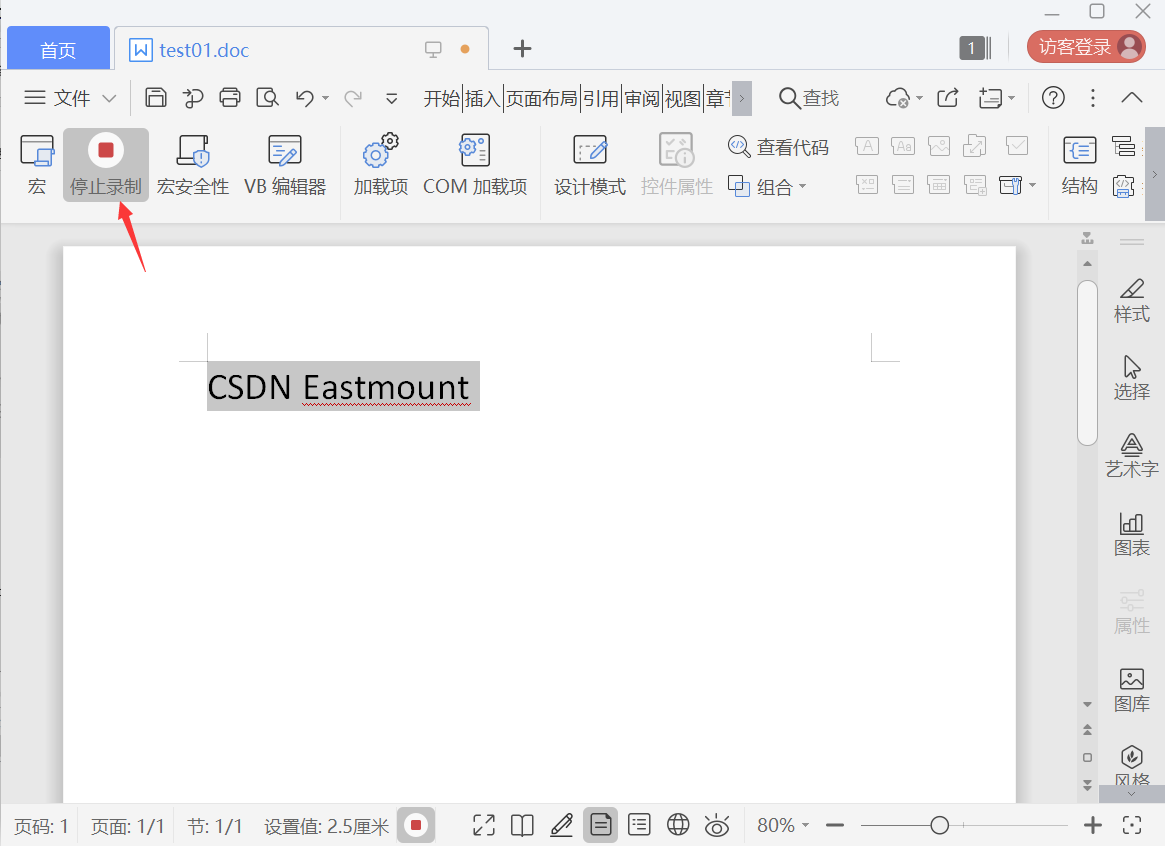Open the help question mark icon
Image resolution: width=1165 pixels, height=846 pixels.
click(x=1053, y=98)
